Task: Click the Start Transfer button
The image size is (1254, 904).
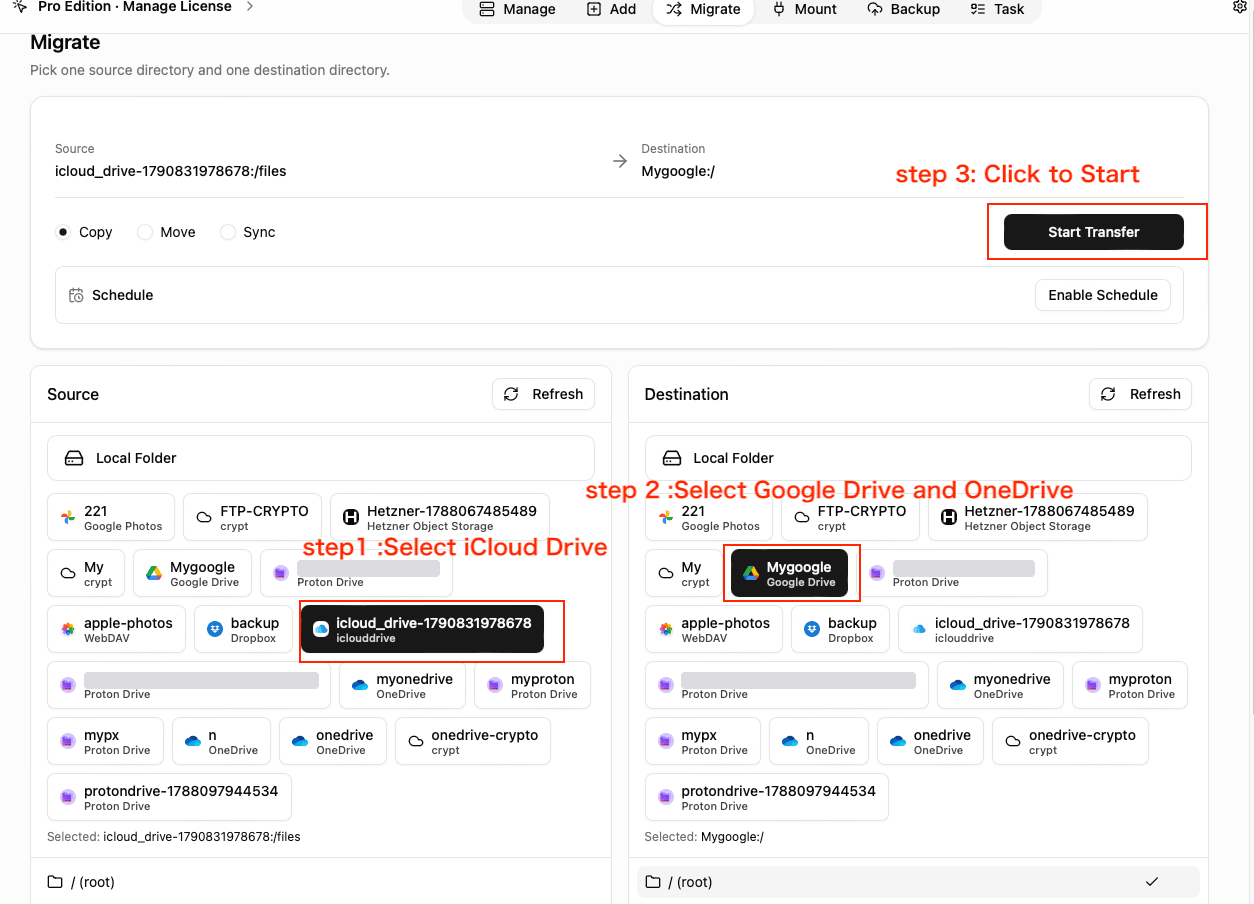Action: click(x=1094, y=232)
